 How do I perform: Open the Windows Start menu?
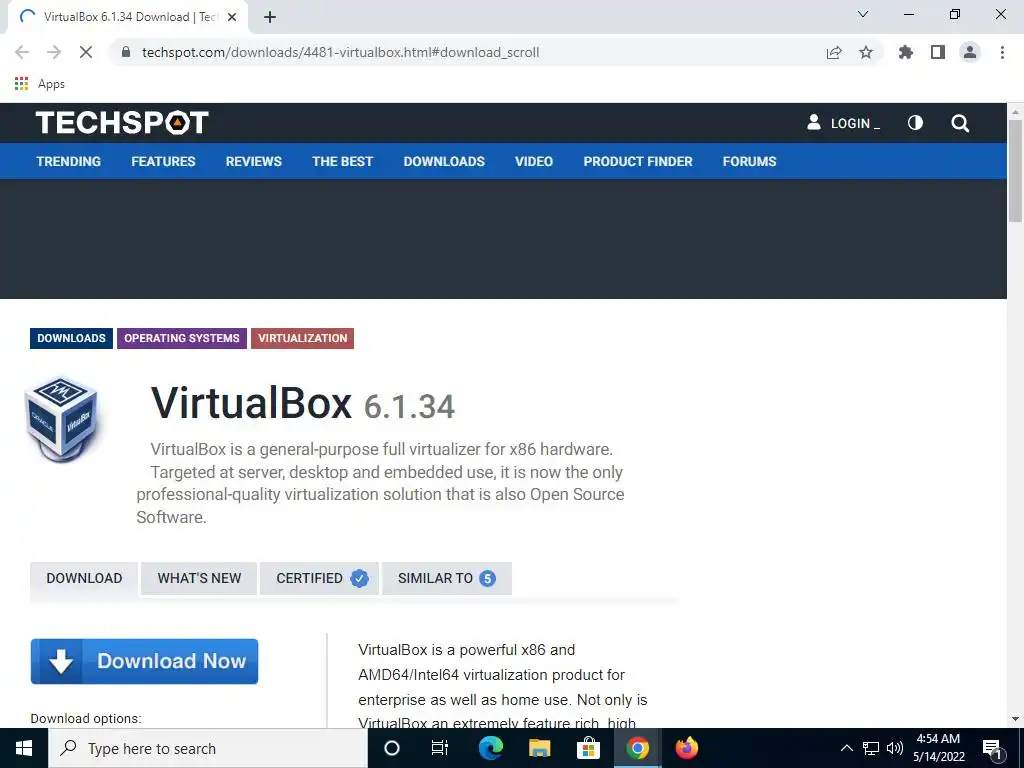point(24,748)
